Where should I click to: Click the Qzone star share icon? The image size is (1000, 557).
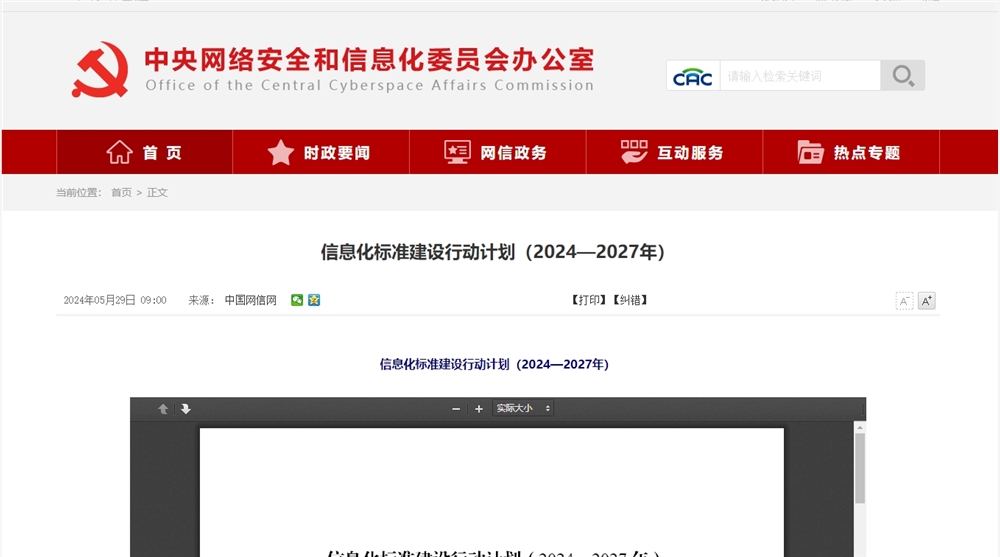[314, 300]
